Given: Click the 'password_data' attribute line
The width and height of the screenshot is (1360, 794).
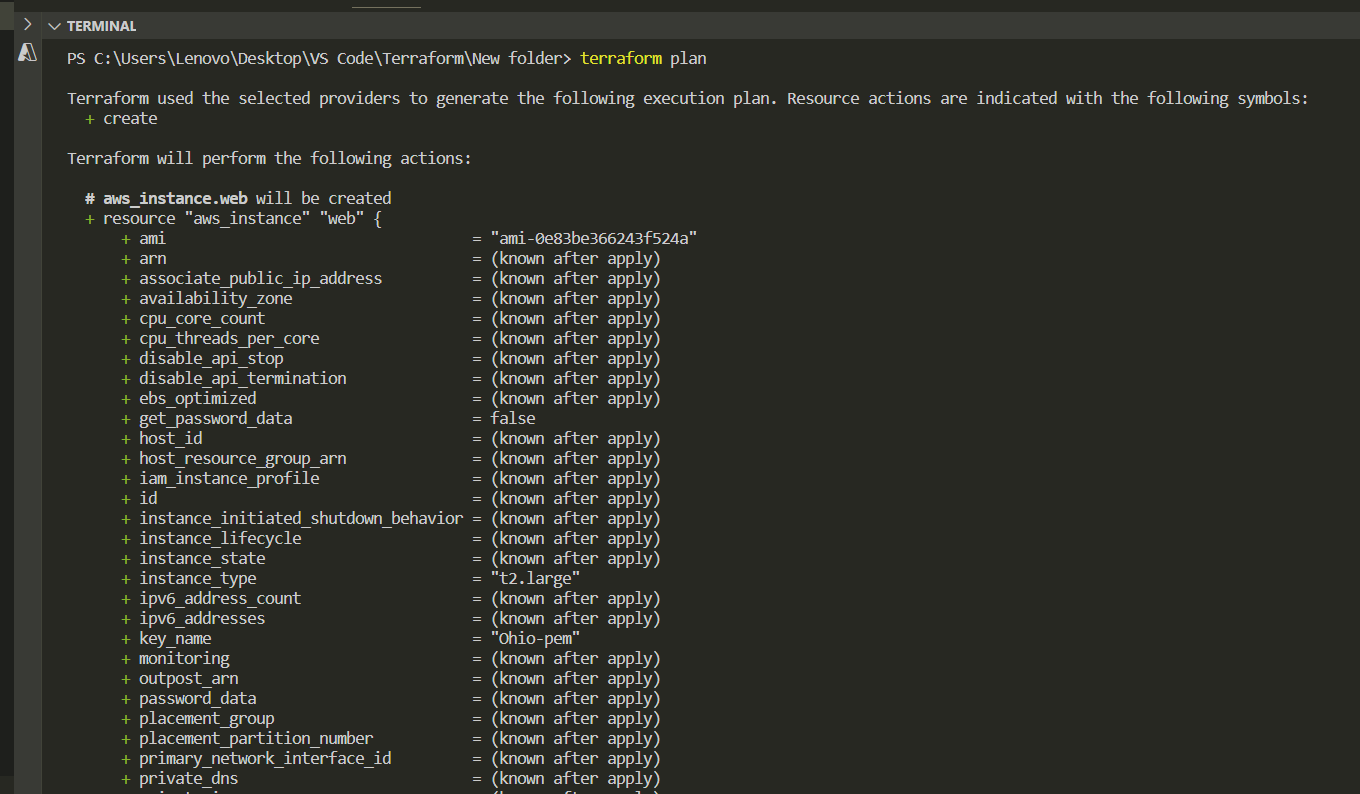Looking at the screenshot, I should [x=197, y=698].
